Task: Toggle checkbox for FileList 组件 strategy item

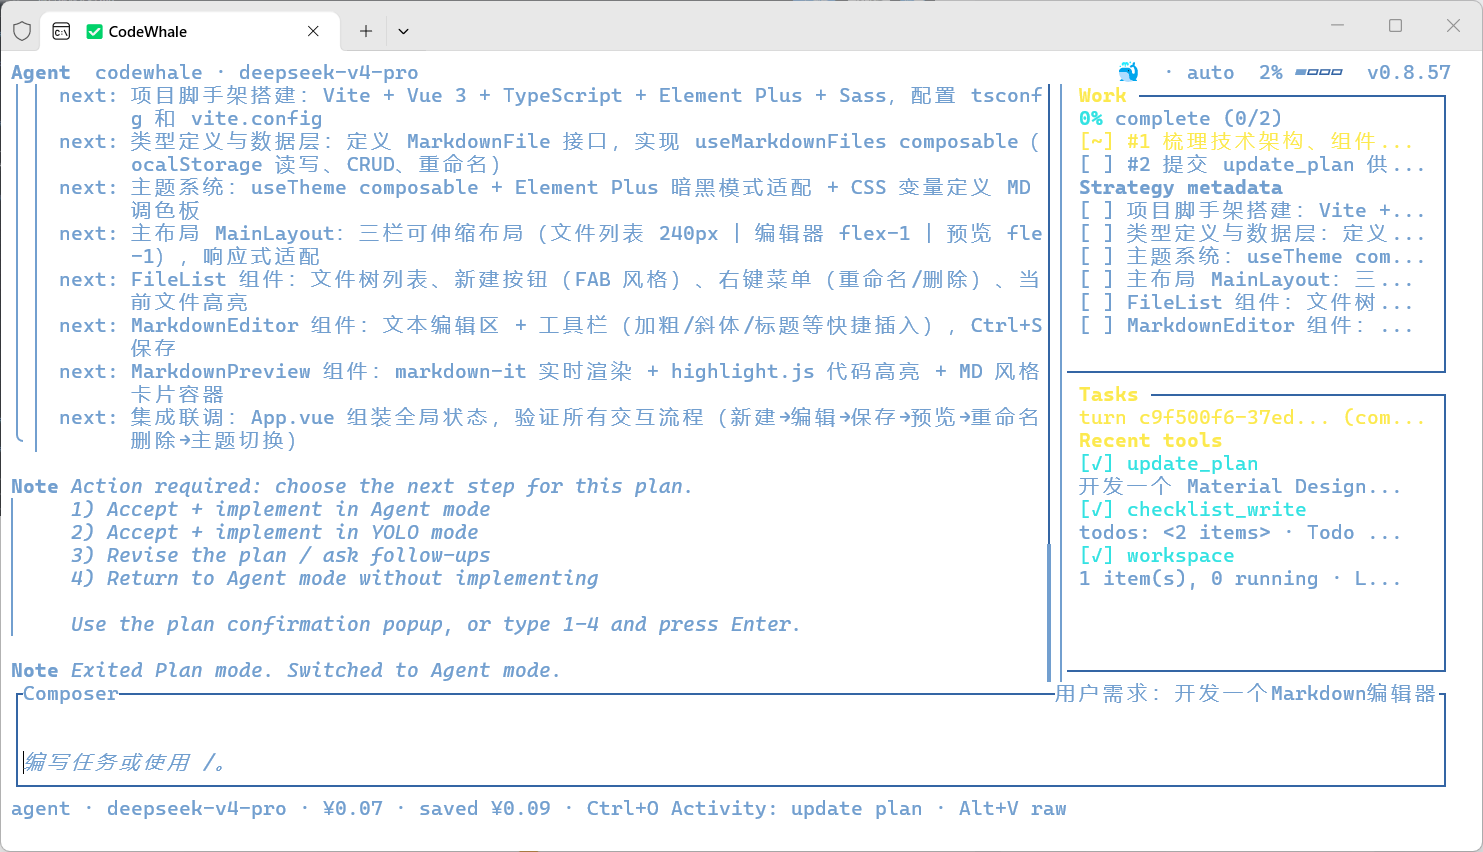Action: click(x=1096, y=302)
